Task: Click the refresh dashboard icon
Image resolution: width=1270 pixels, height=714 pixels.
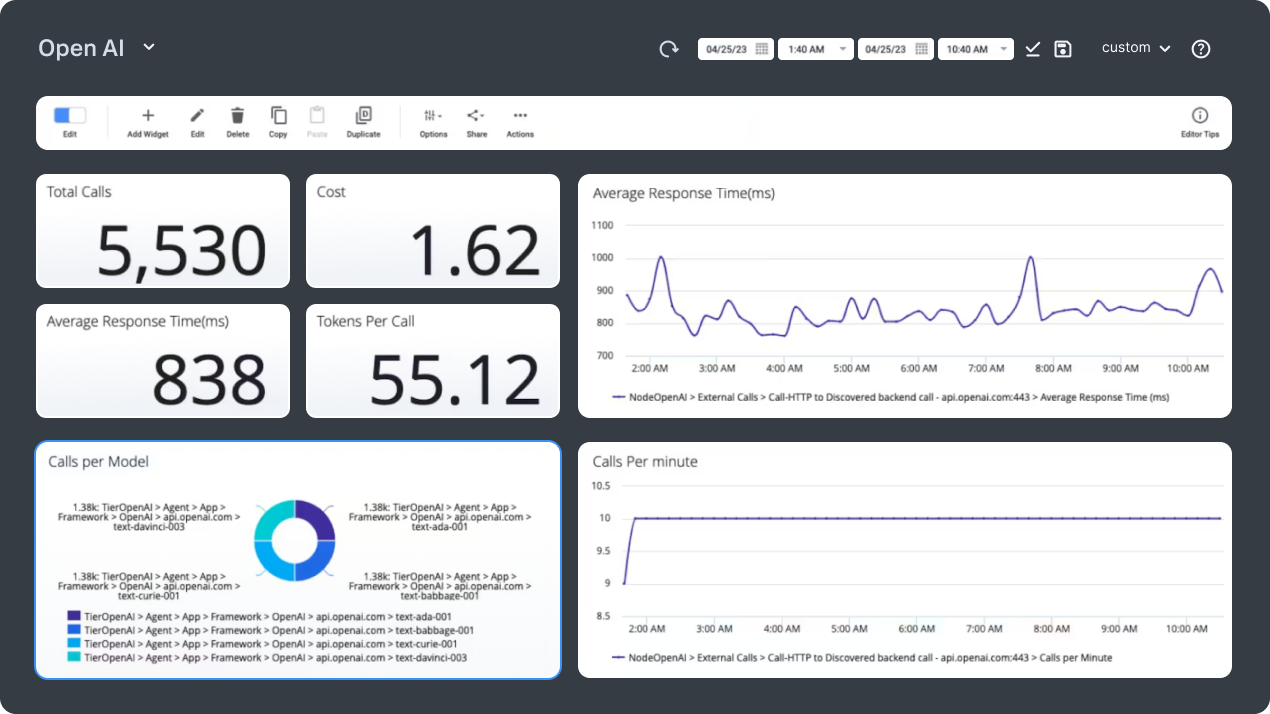Action: pos(668,48)
